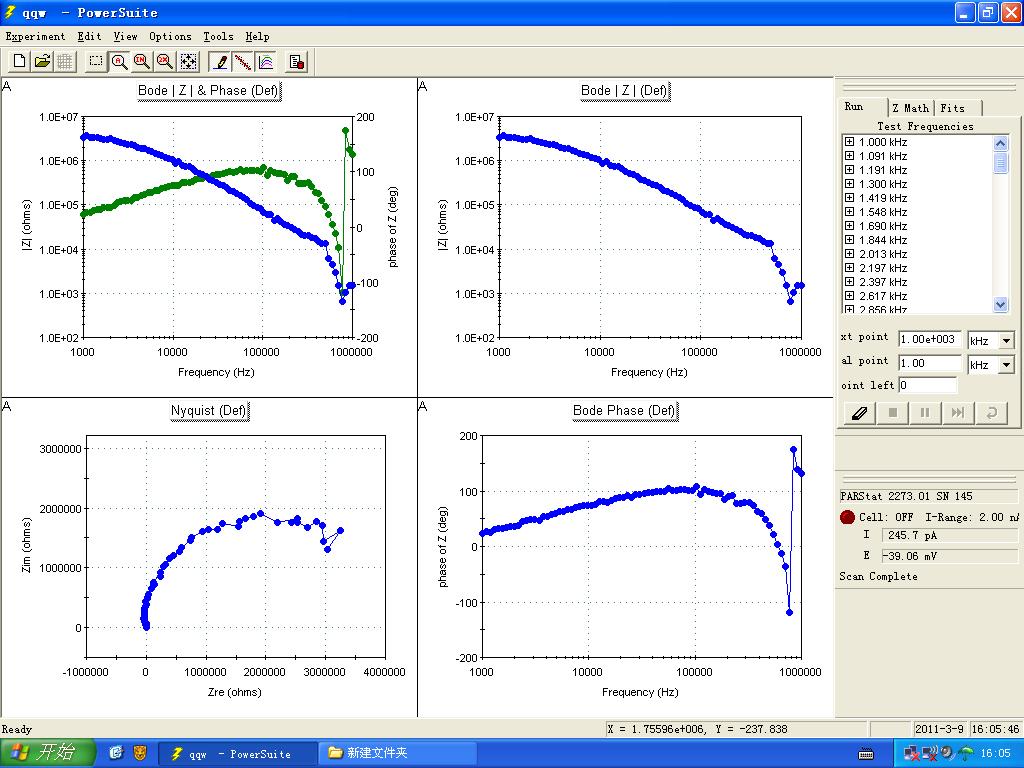1024x768 pixels.
Task: Click the eraser icon in the Run panel
Action: 859,413
